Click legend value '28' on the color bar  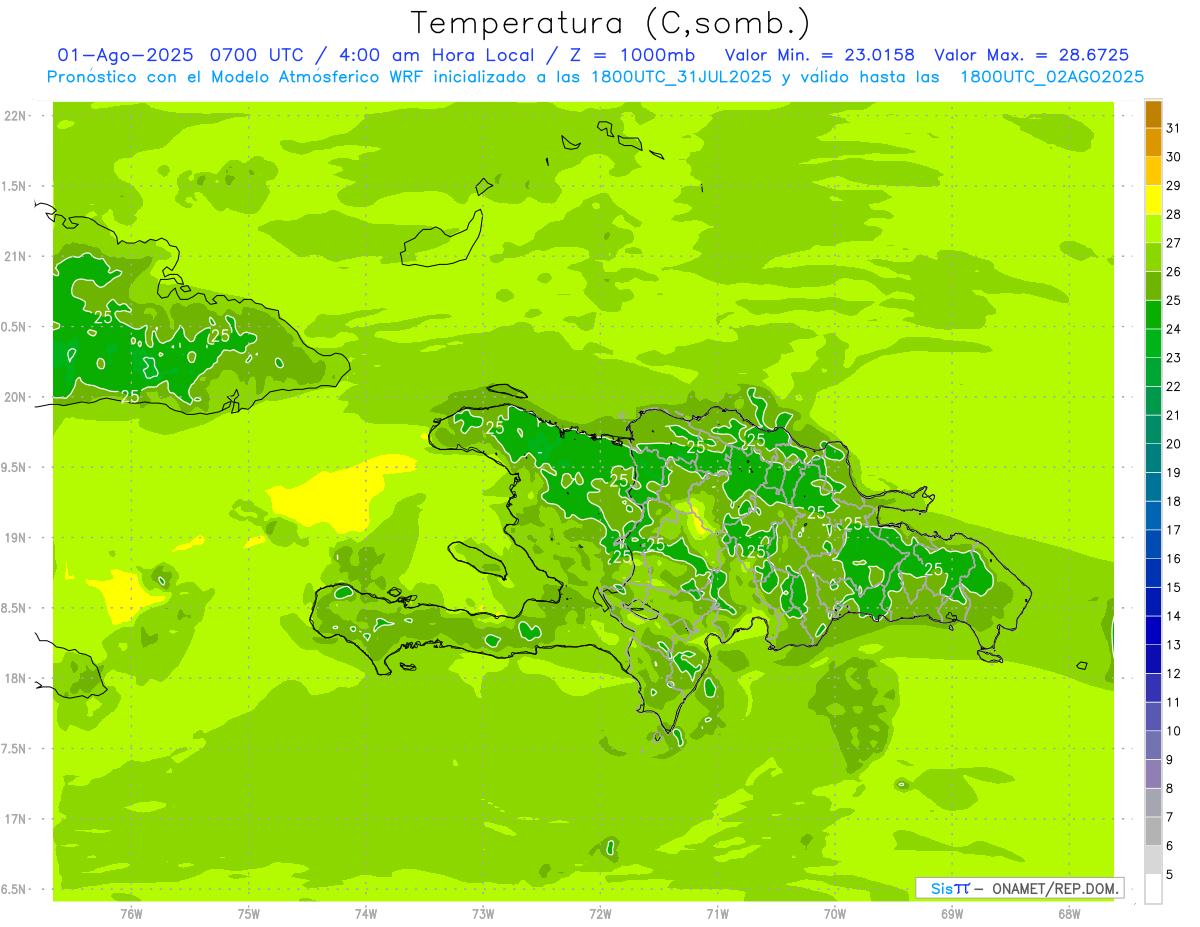(x=1174, y=214)
